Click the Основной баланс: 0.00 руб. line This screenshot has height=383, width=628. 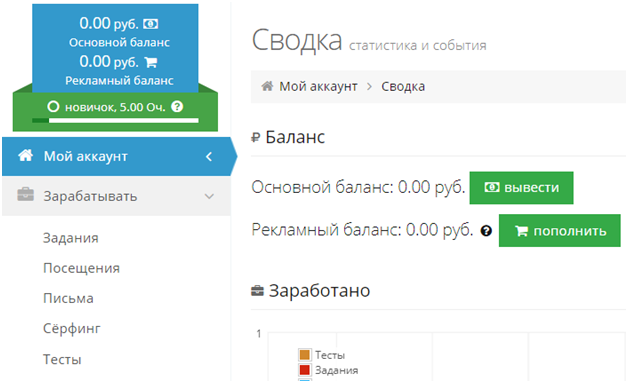358,187
